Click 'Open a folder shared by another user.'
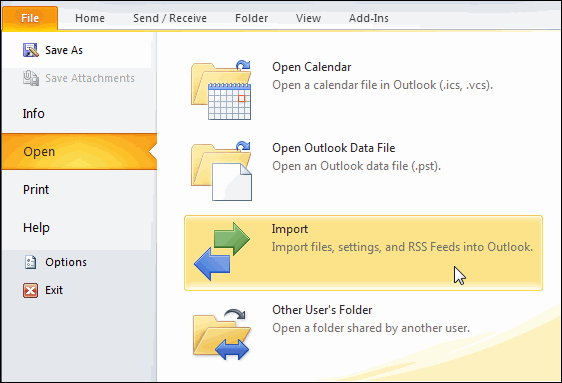The image size is (562, 383). pyautogui.click(x=371, y=328)
